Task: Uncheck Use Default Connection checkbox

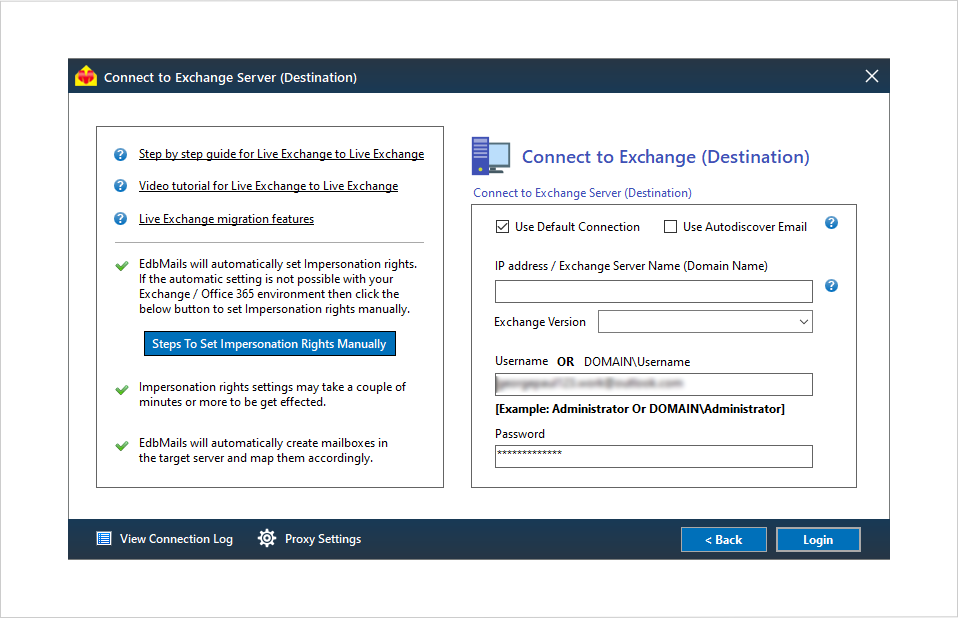Action: (x=502, y=227)
